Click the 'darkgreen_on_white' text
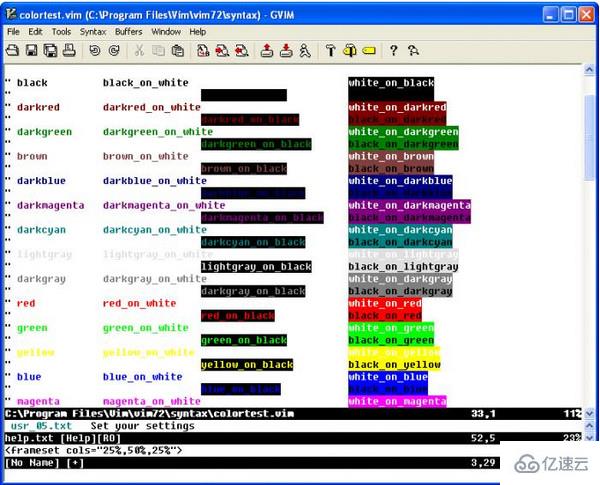The image size is (600, 485). coord(158,132)
